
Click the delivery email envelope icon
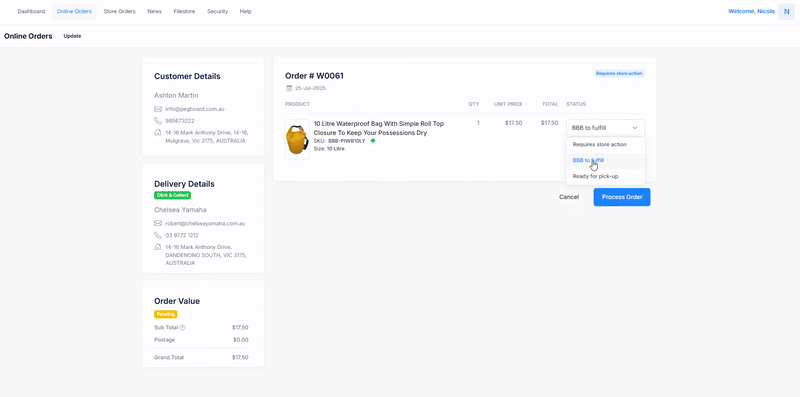158,224
